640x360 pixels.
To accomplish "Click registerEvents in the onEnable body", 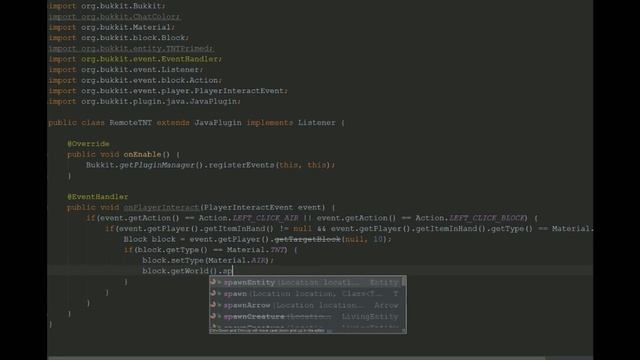I will click(x=241, y=165).
